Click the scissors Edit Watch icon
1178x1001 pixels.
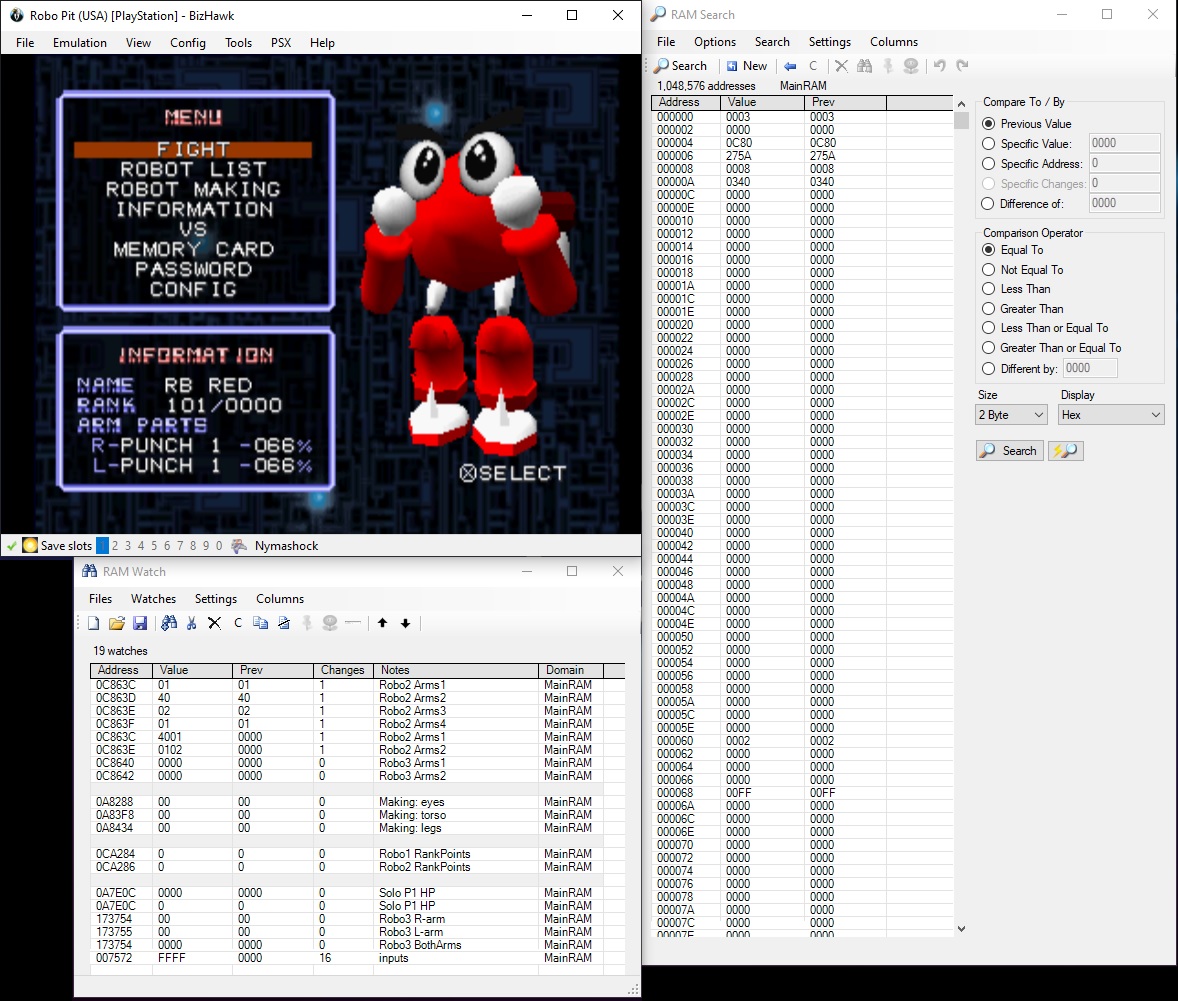tap(192, 623)
